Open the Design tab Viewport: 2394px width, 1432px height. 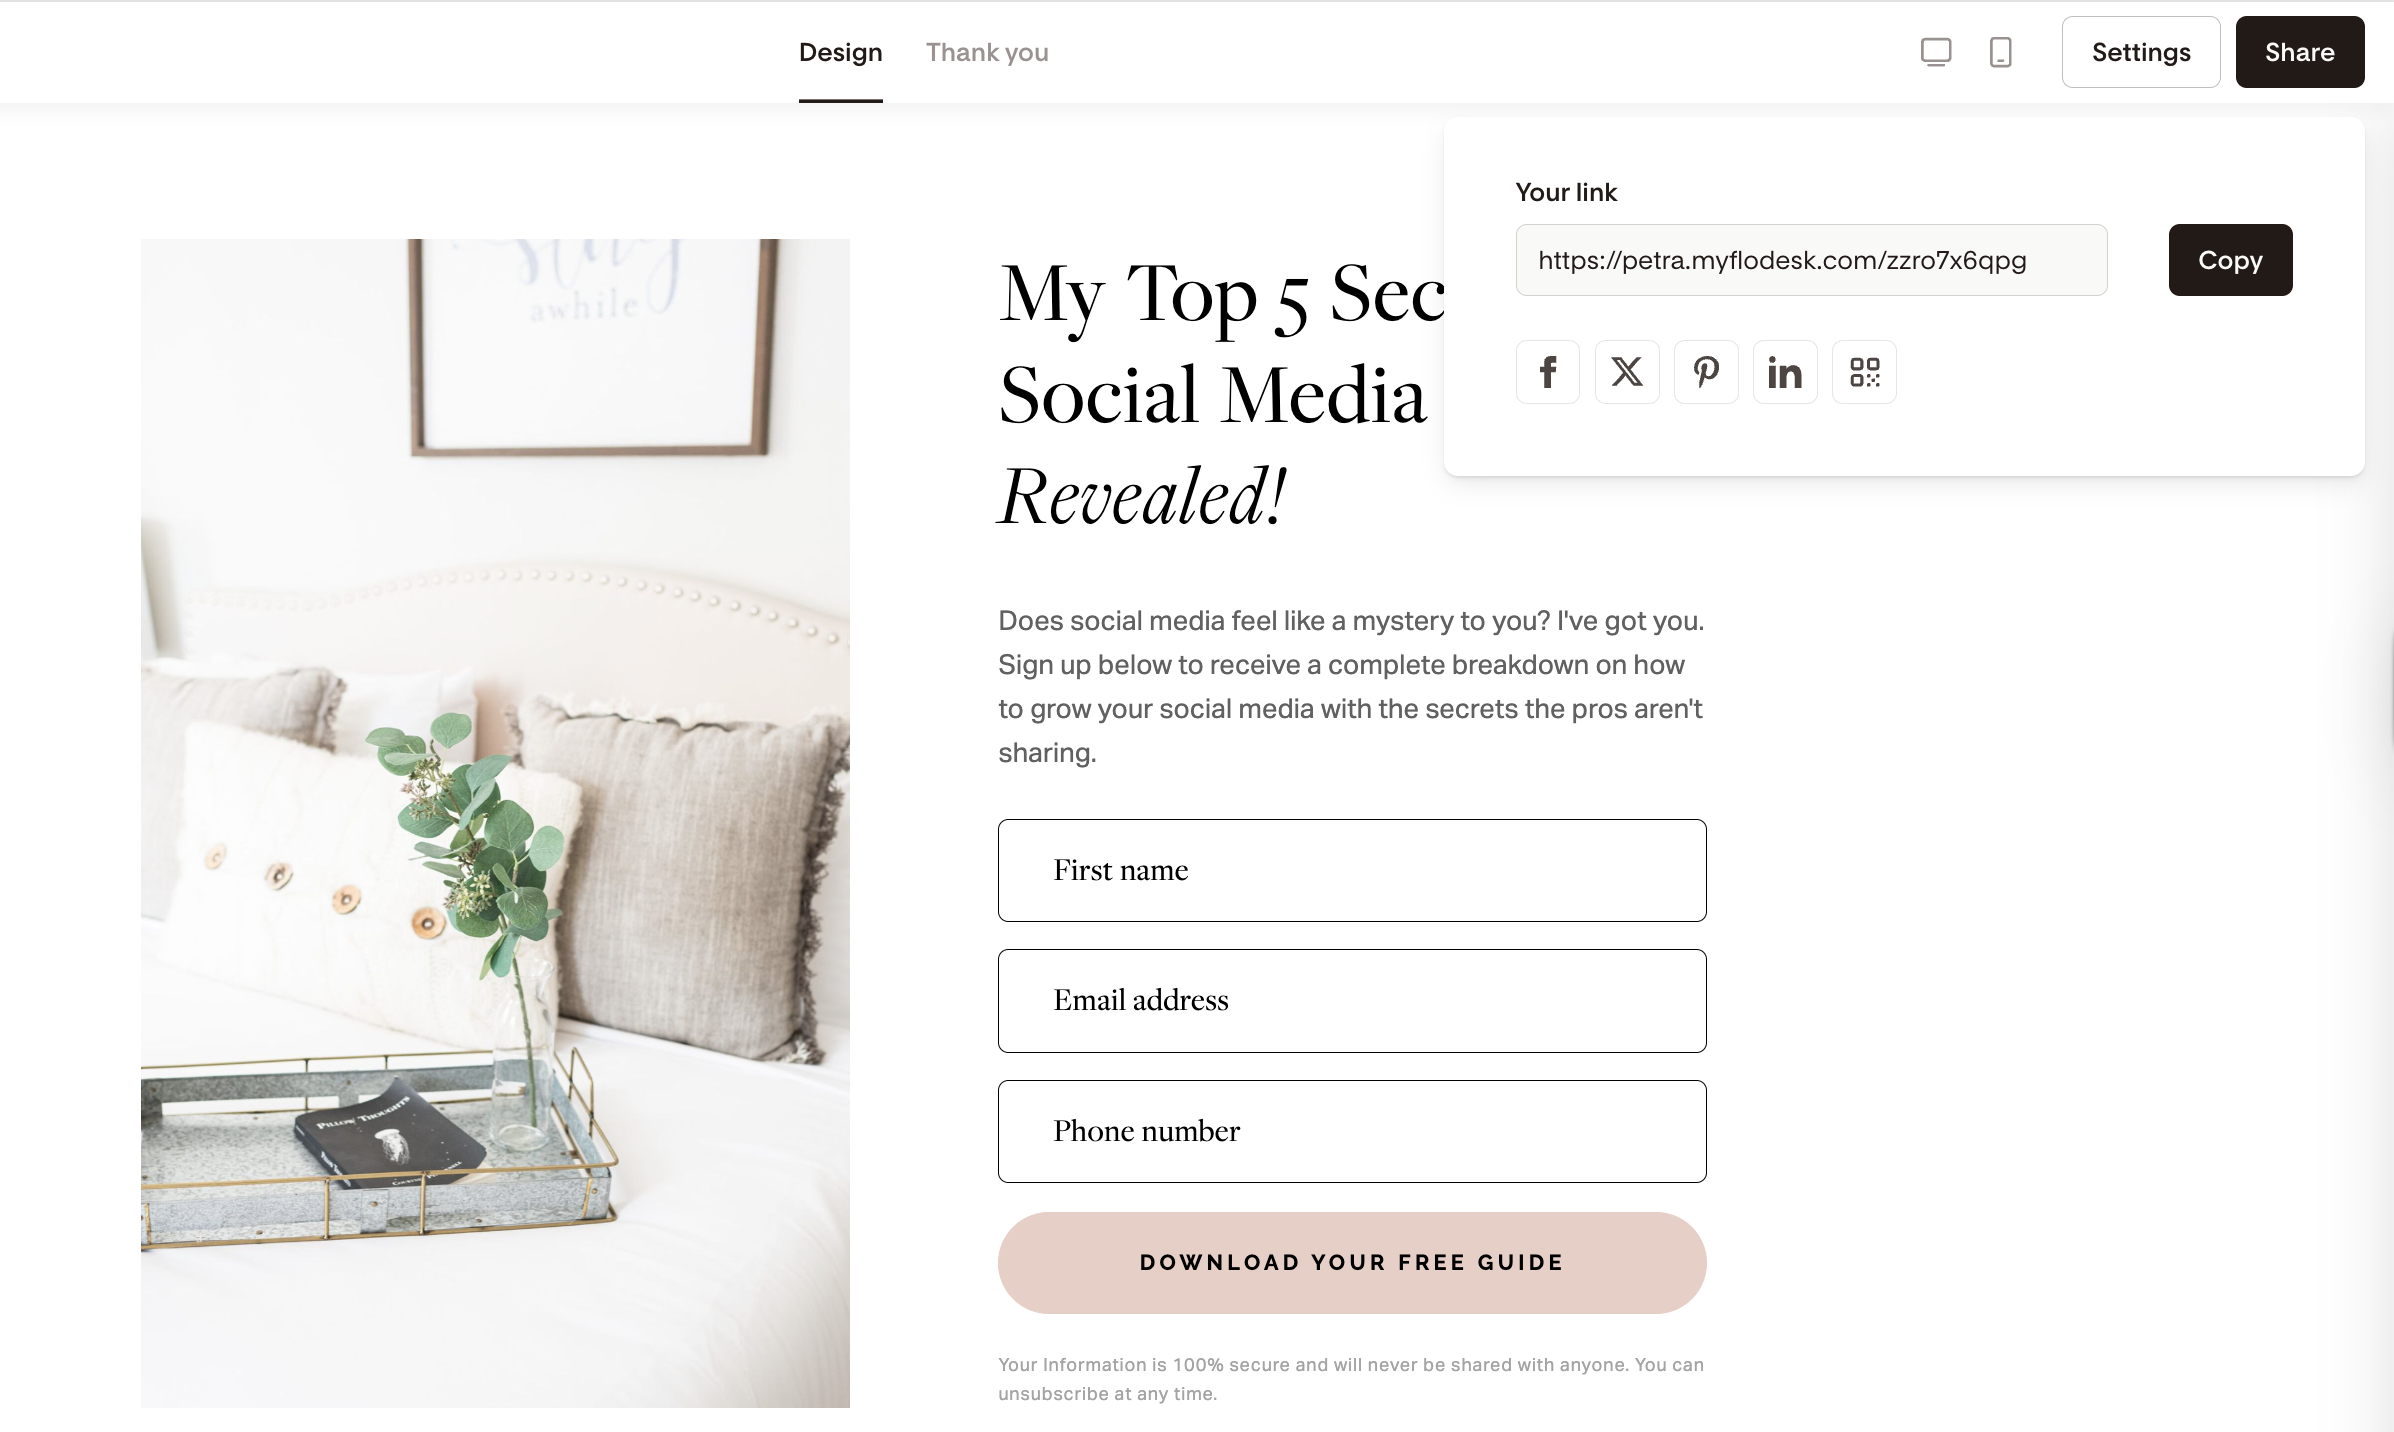(840, 52)
